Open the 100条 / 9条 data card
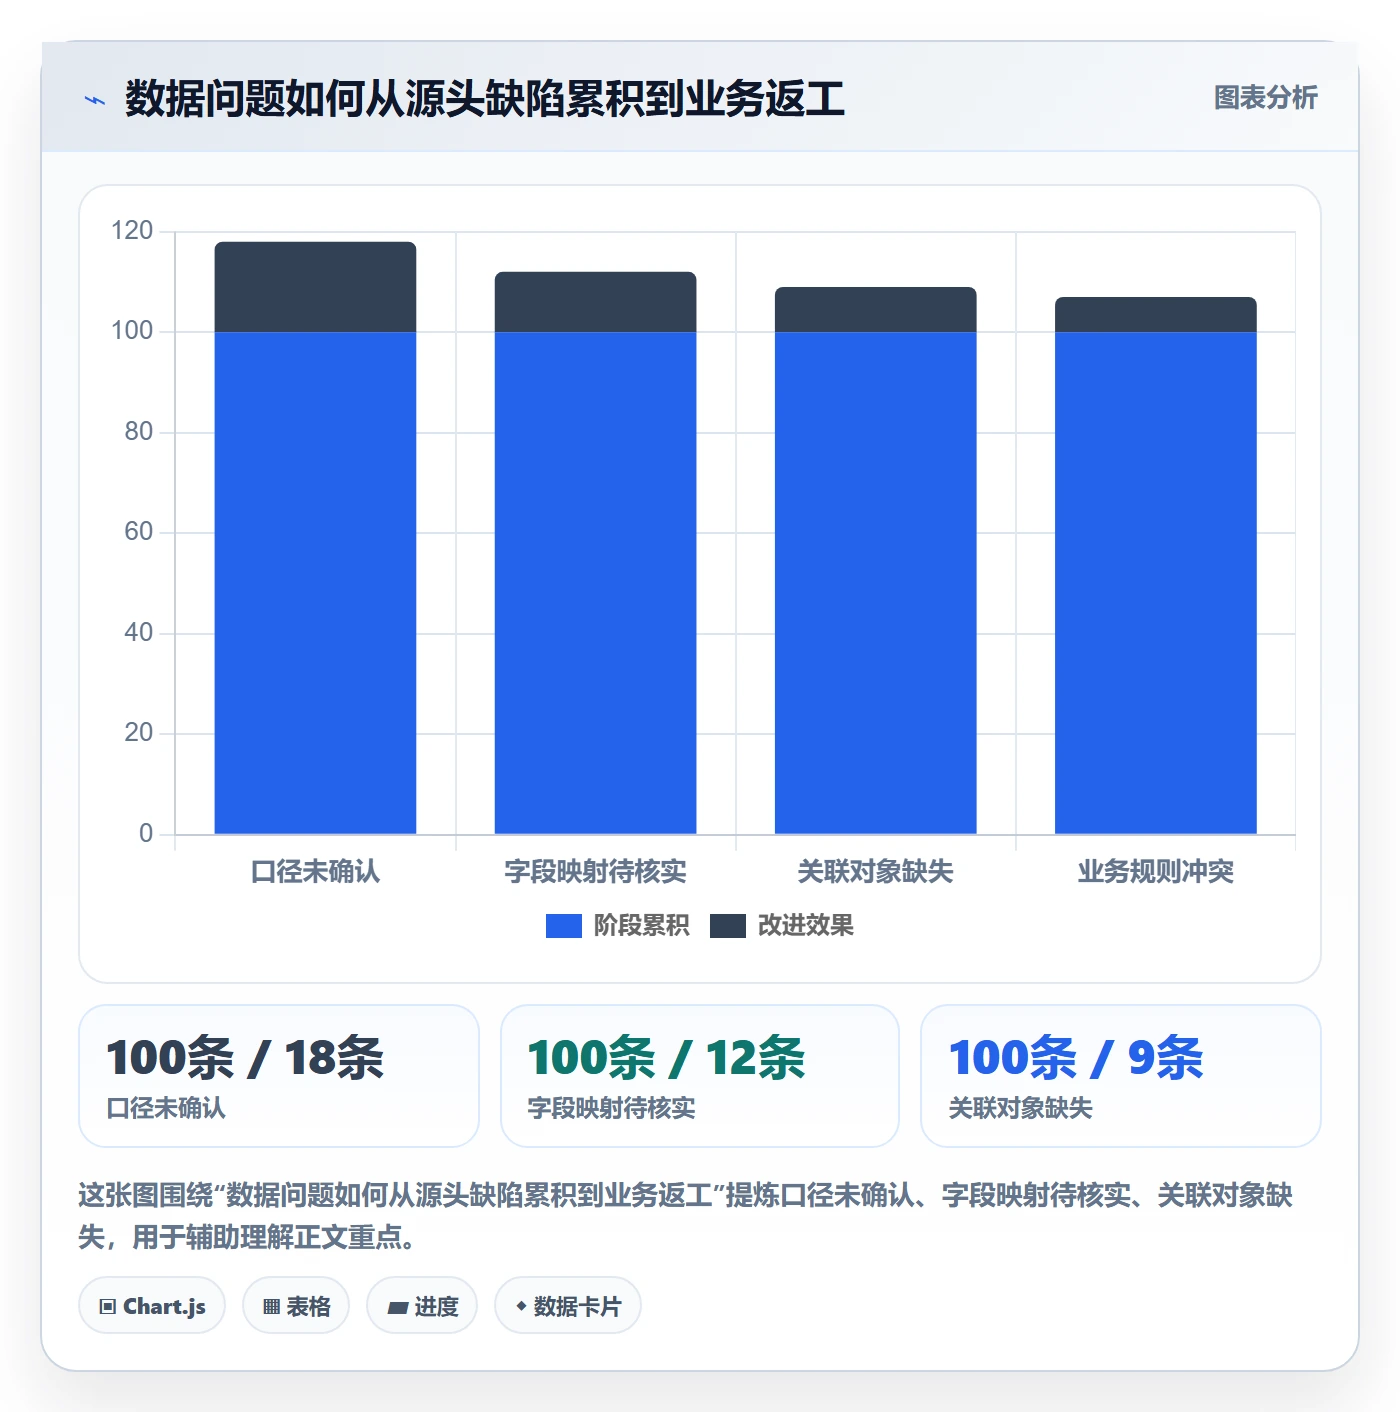 (x=1121, y=1076)
